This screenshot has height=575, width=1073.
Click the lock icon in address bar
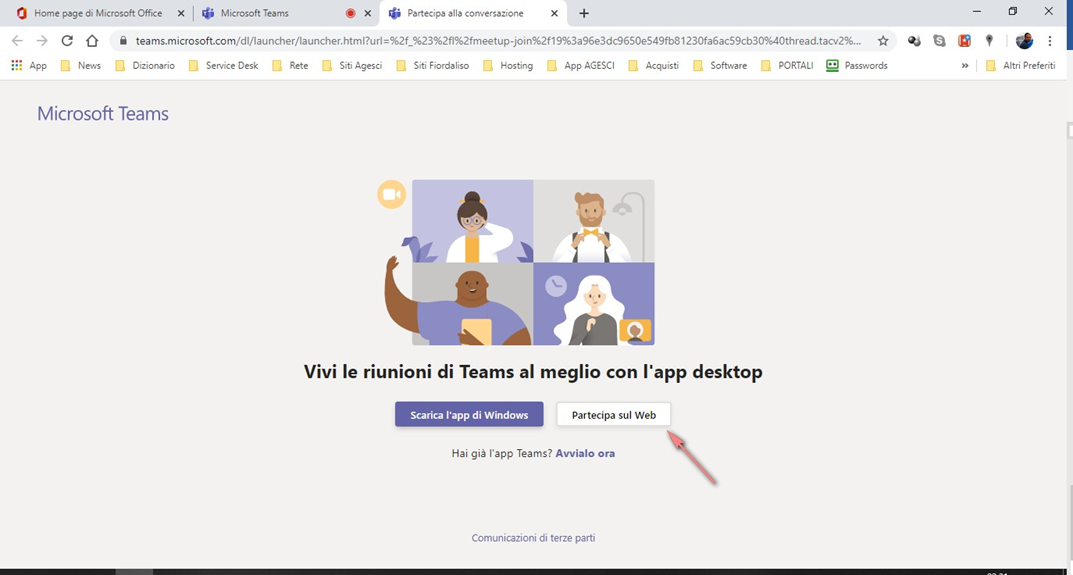click(x=124, y=40)
